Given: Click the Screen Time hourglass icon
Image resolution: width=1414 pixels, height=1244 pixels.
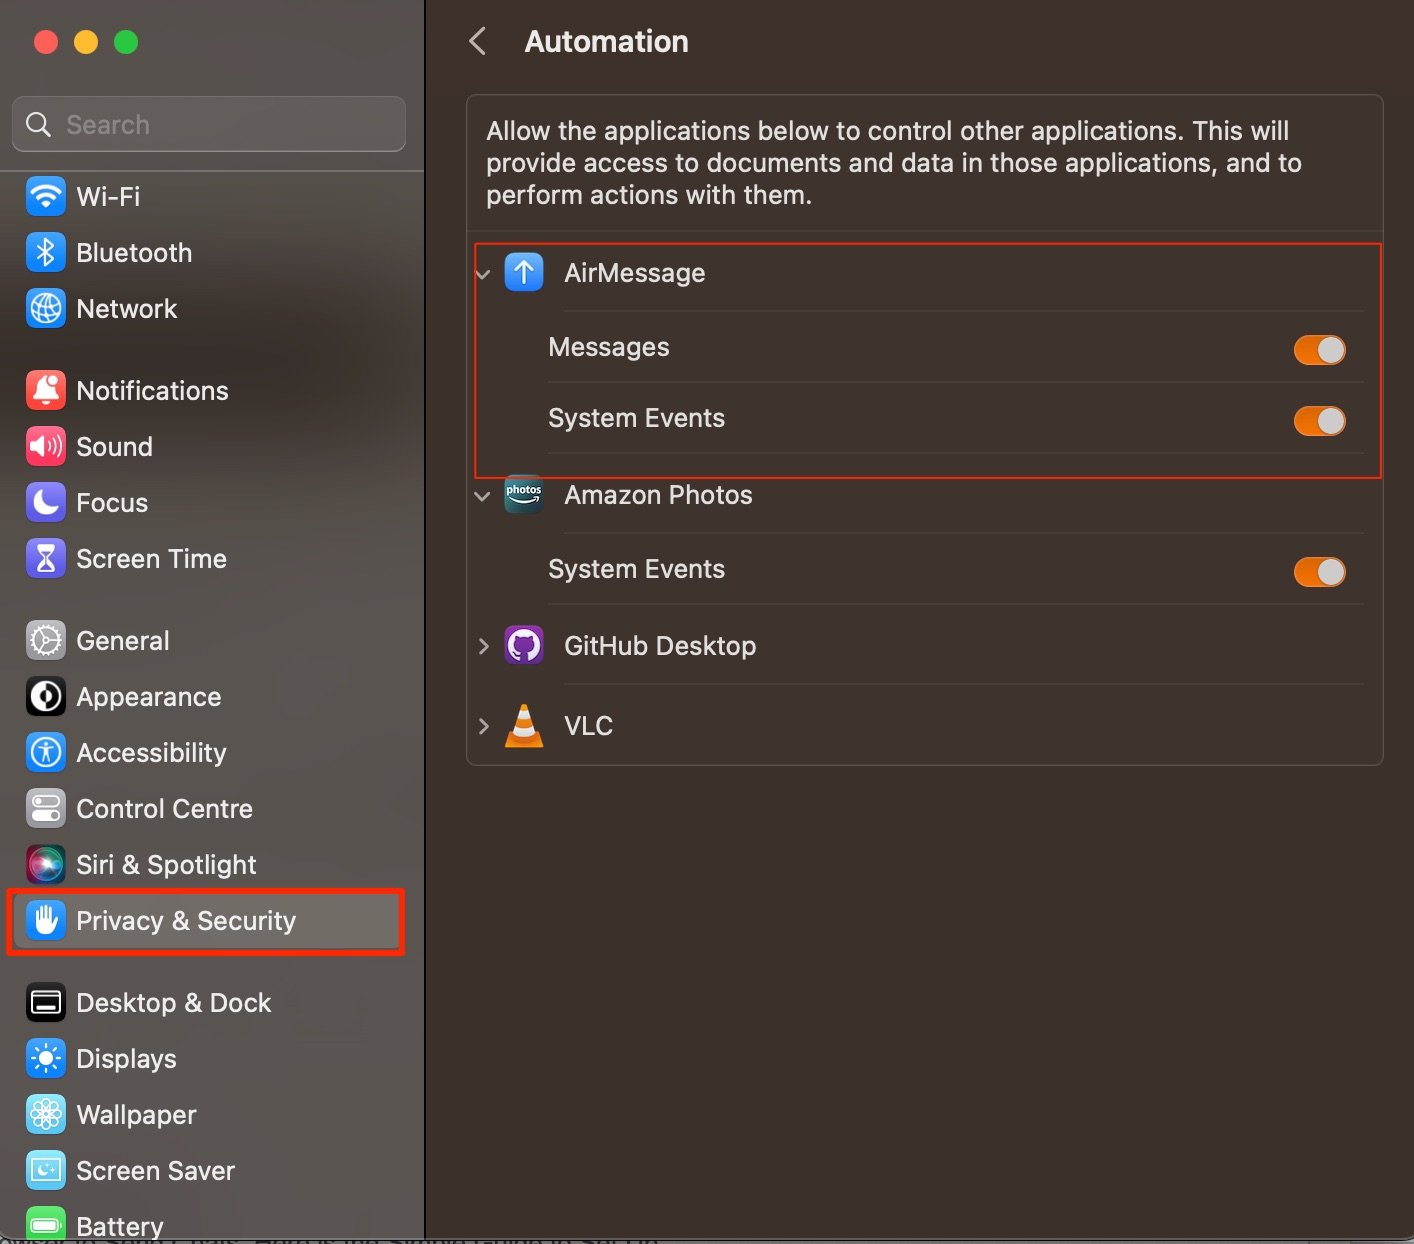Looking at the screenshot, I should [46, 558].
